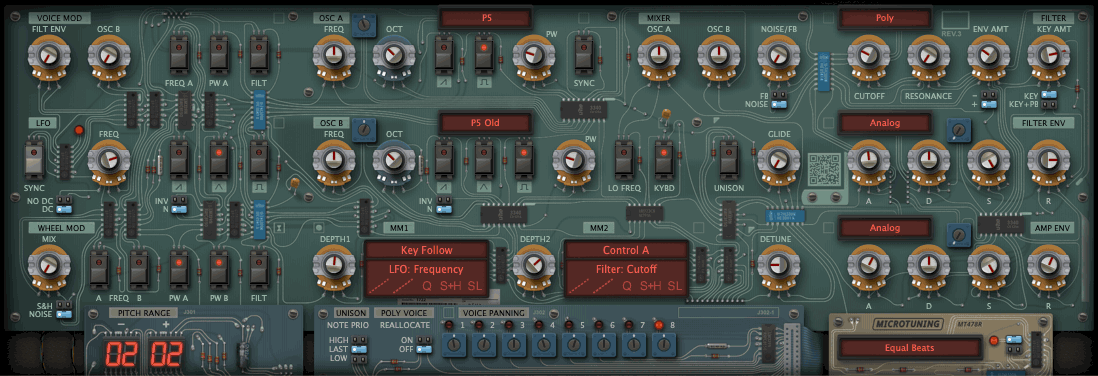The width and height of the screenshot is (1098, 376).
Task: Click the Q button in MM2 display
Action: point(627,286)
